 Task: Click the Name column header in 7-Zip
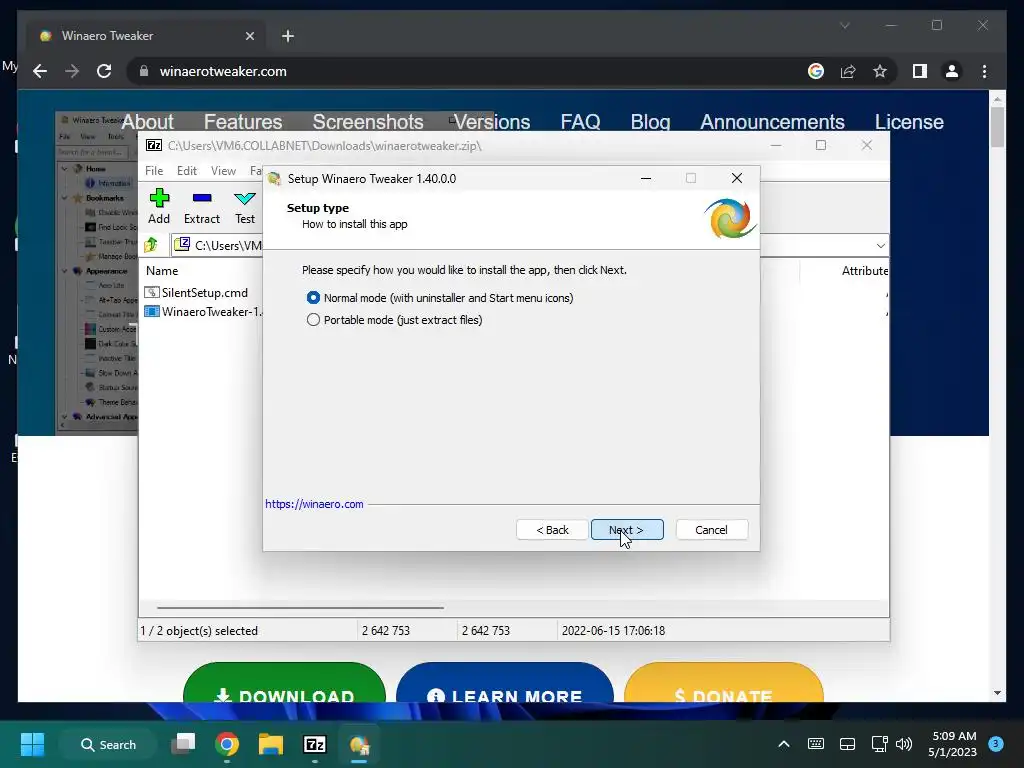(x=162, y=270)
